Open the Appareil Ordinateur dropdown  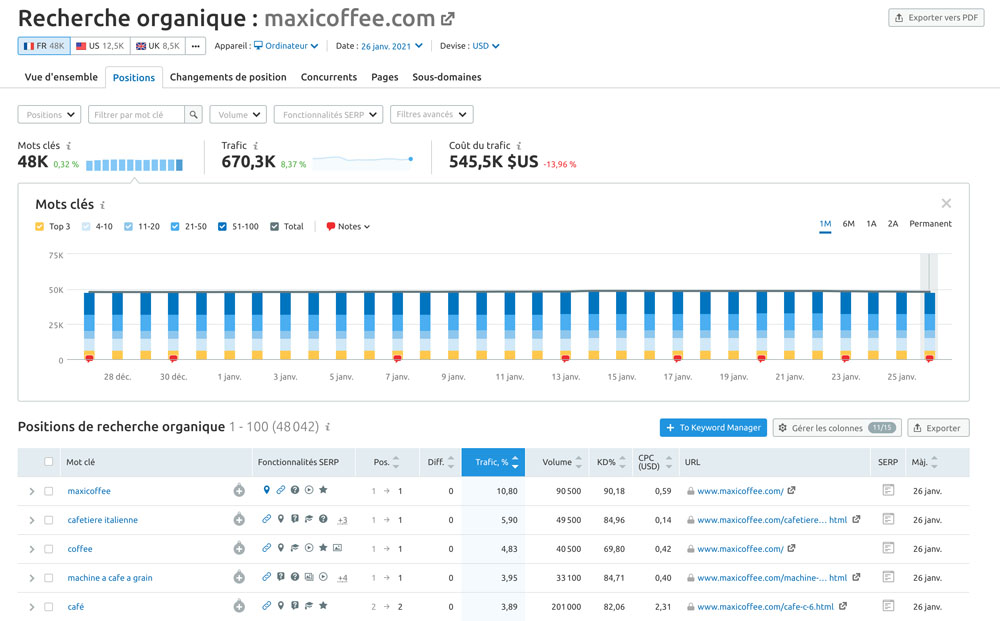[286, 46]
